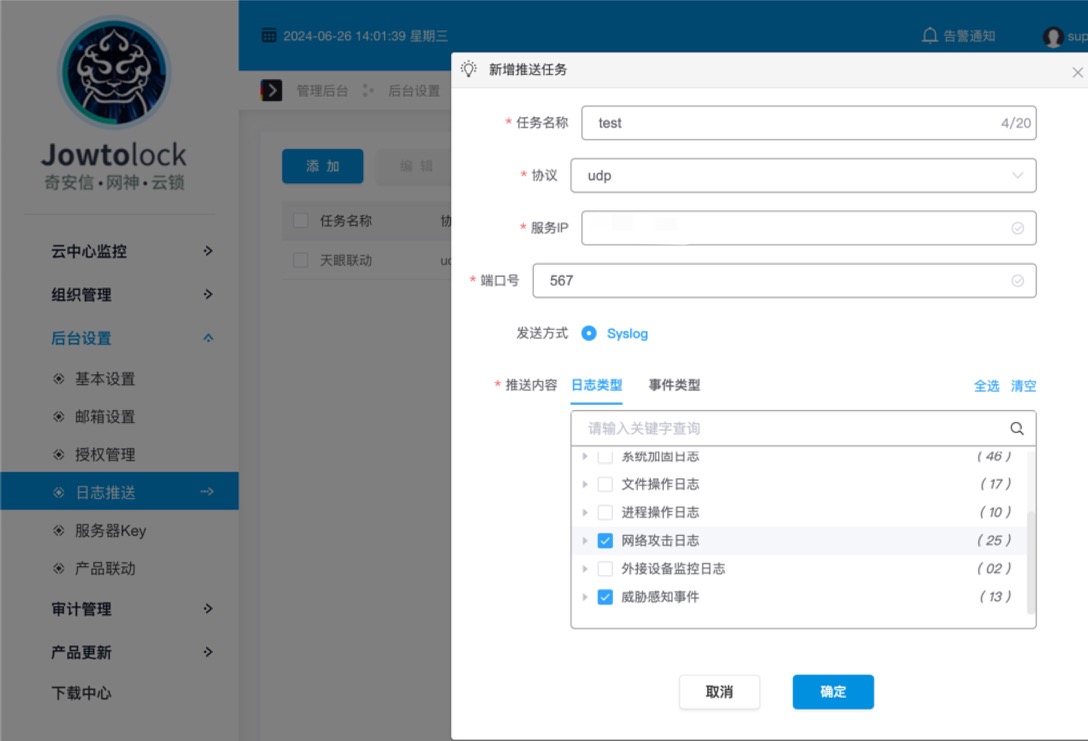The image size is (1088, 741).
Task: Click the log type list scrollbar
Action: 1031,560
